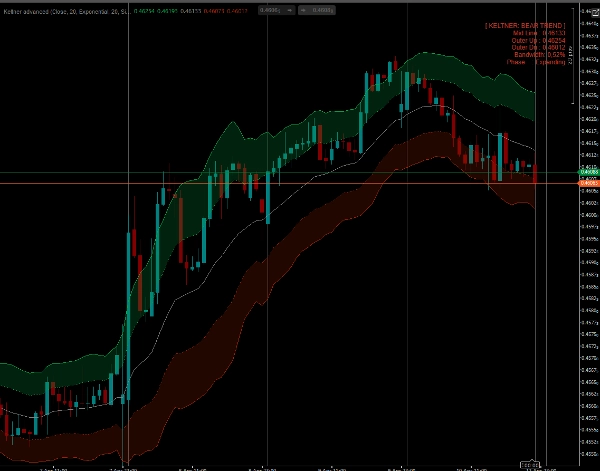Select the KELTNER: BEAR TREND panel heading
The width and height of the screenshot is (600, 471).
pos(525,24)
